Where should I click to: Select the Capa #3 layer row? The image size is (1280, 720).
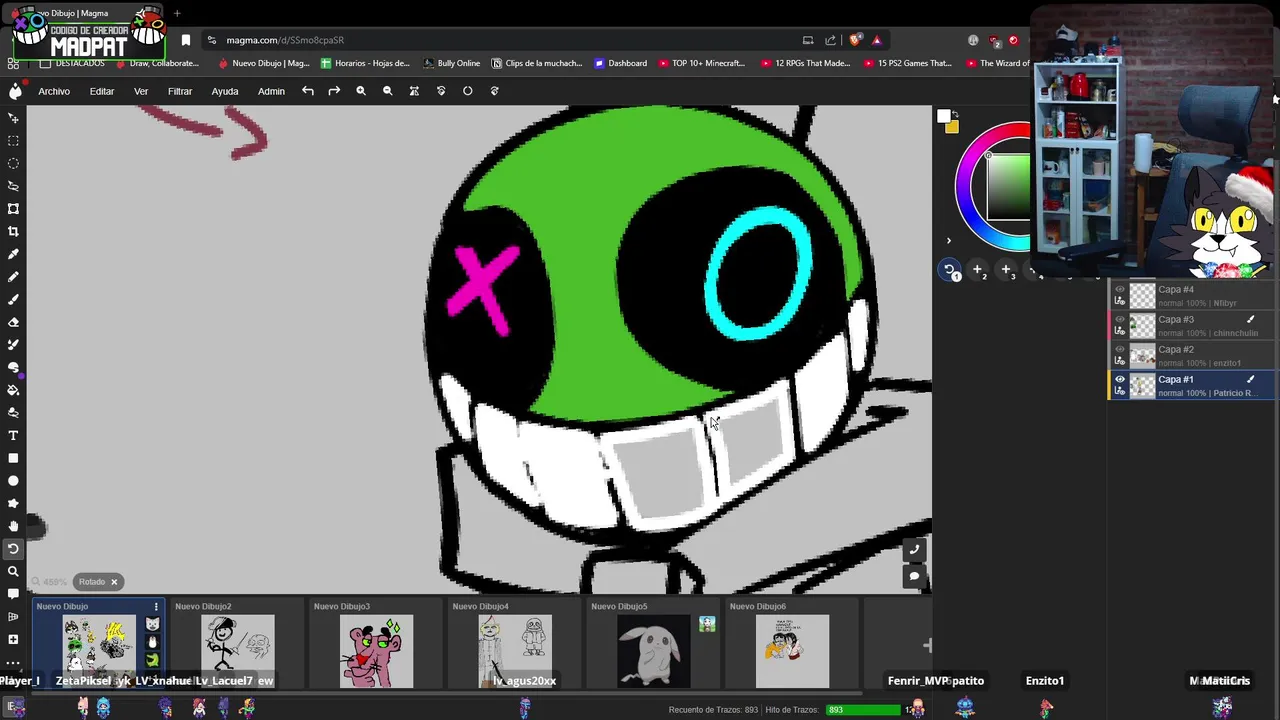1193,325
